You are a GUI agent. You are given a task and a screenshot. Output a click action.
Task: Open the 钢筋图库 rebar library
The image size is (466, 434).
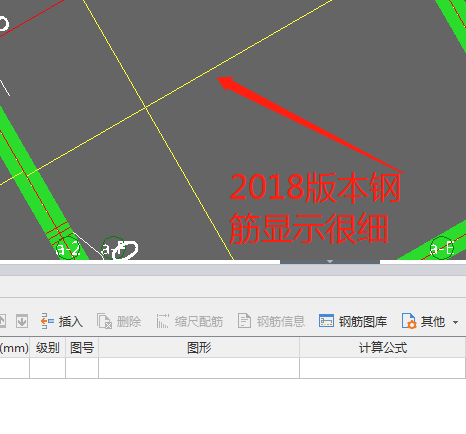pyautogui.click(x=353, y=321)
